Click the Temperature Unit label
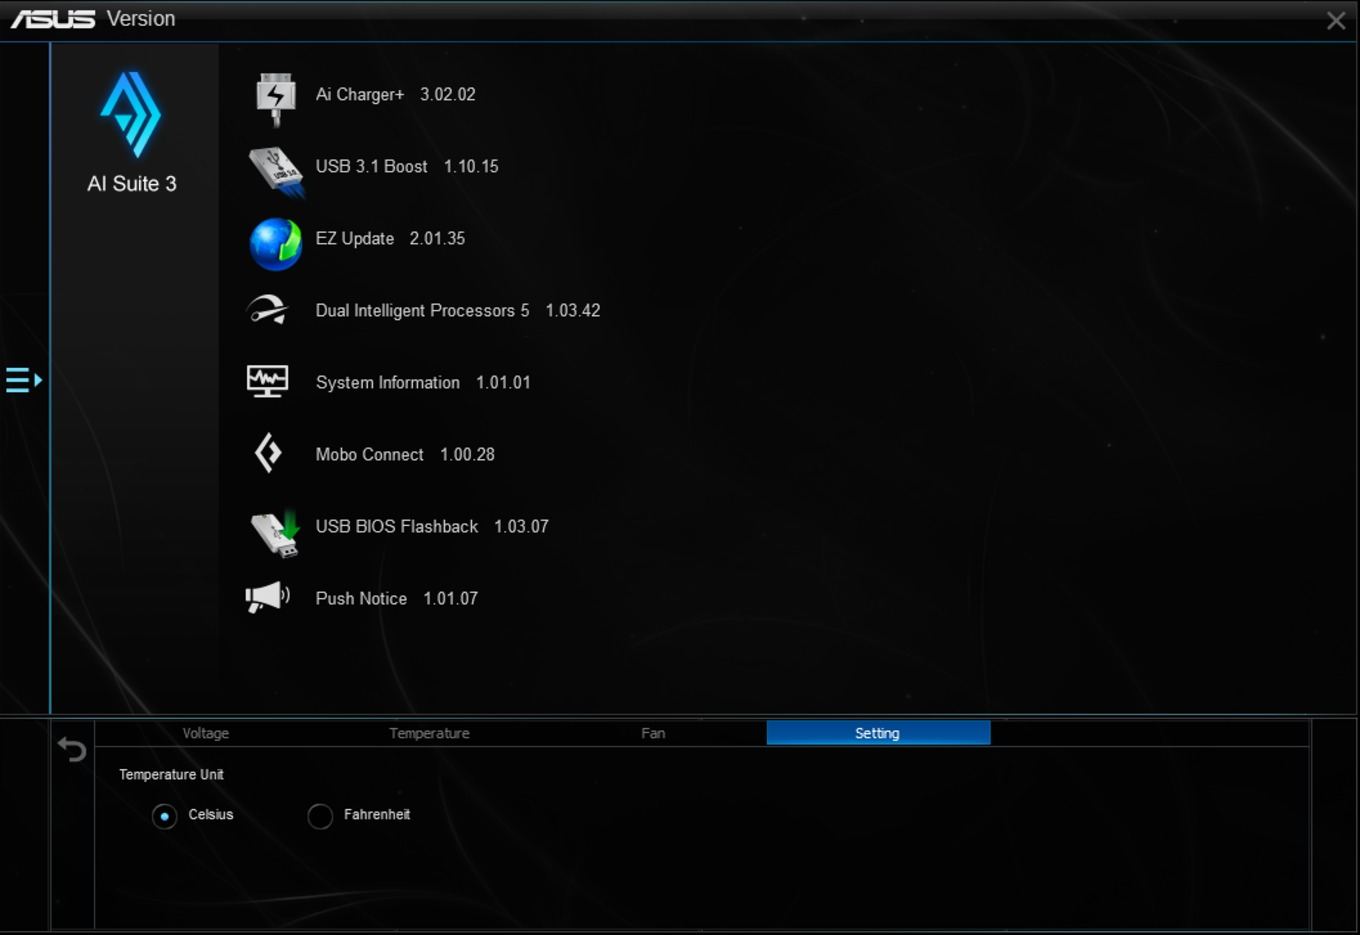This screenshot has height=935, width=1360. (171, 774)
